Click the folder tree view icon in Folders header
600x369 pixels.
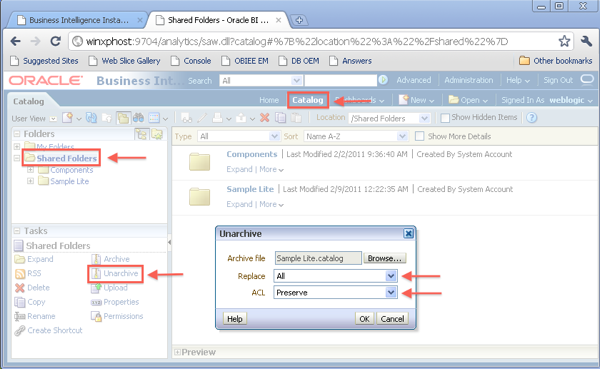(141, 134)
